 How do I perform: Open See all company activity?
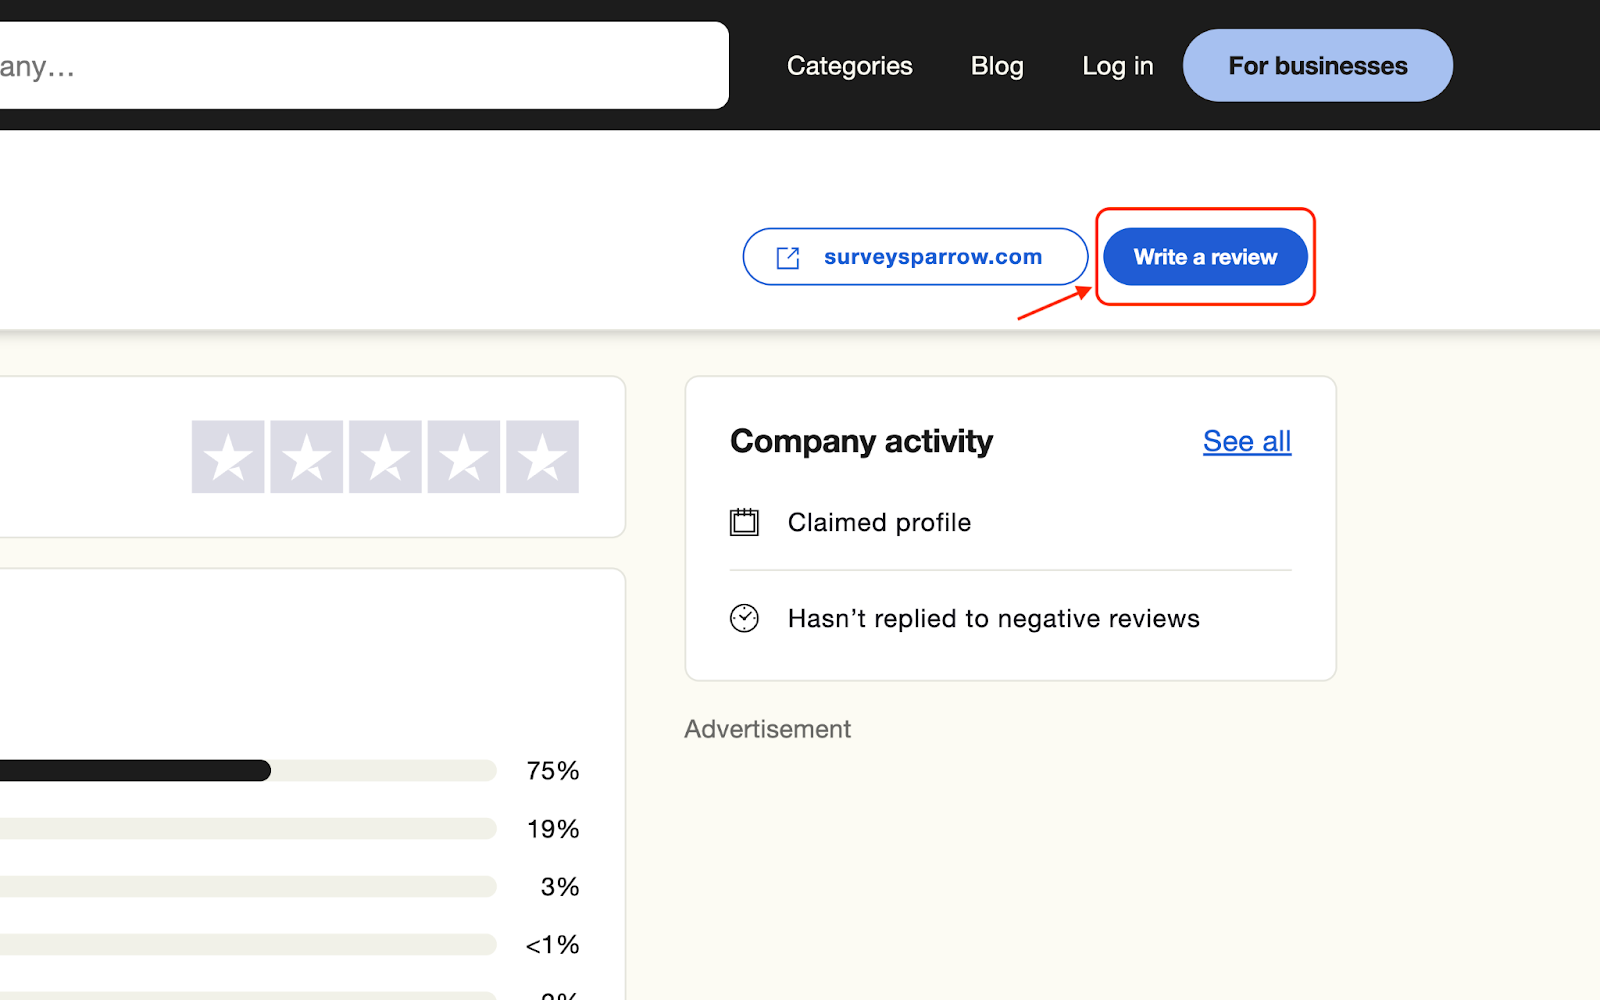pos(1246,441)
